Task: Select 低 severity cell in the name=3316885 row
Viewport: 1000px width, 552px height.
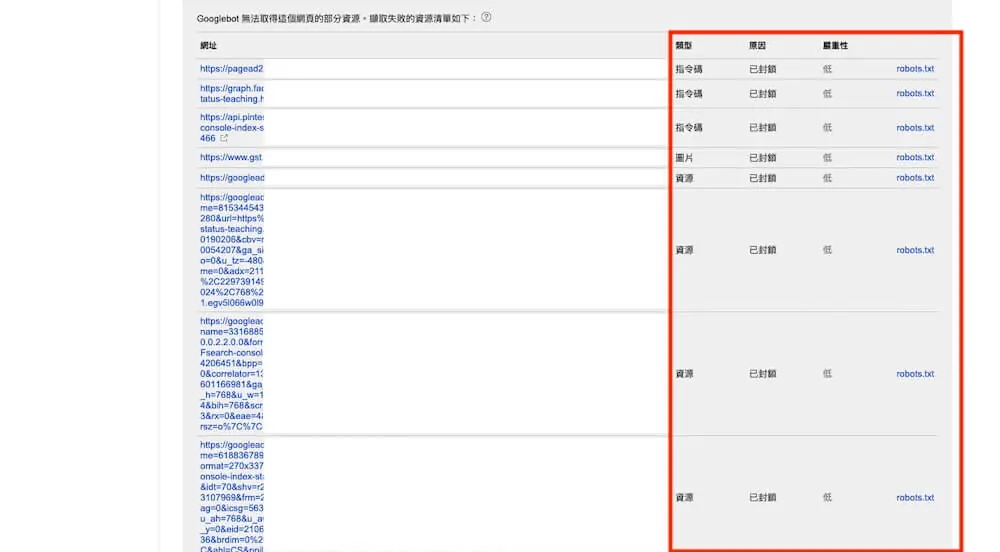Action: (x=827, y=374)
